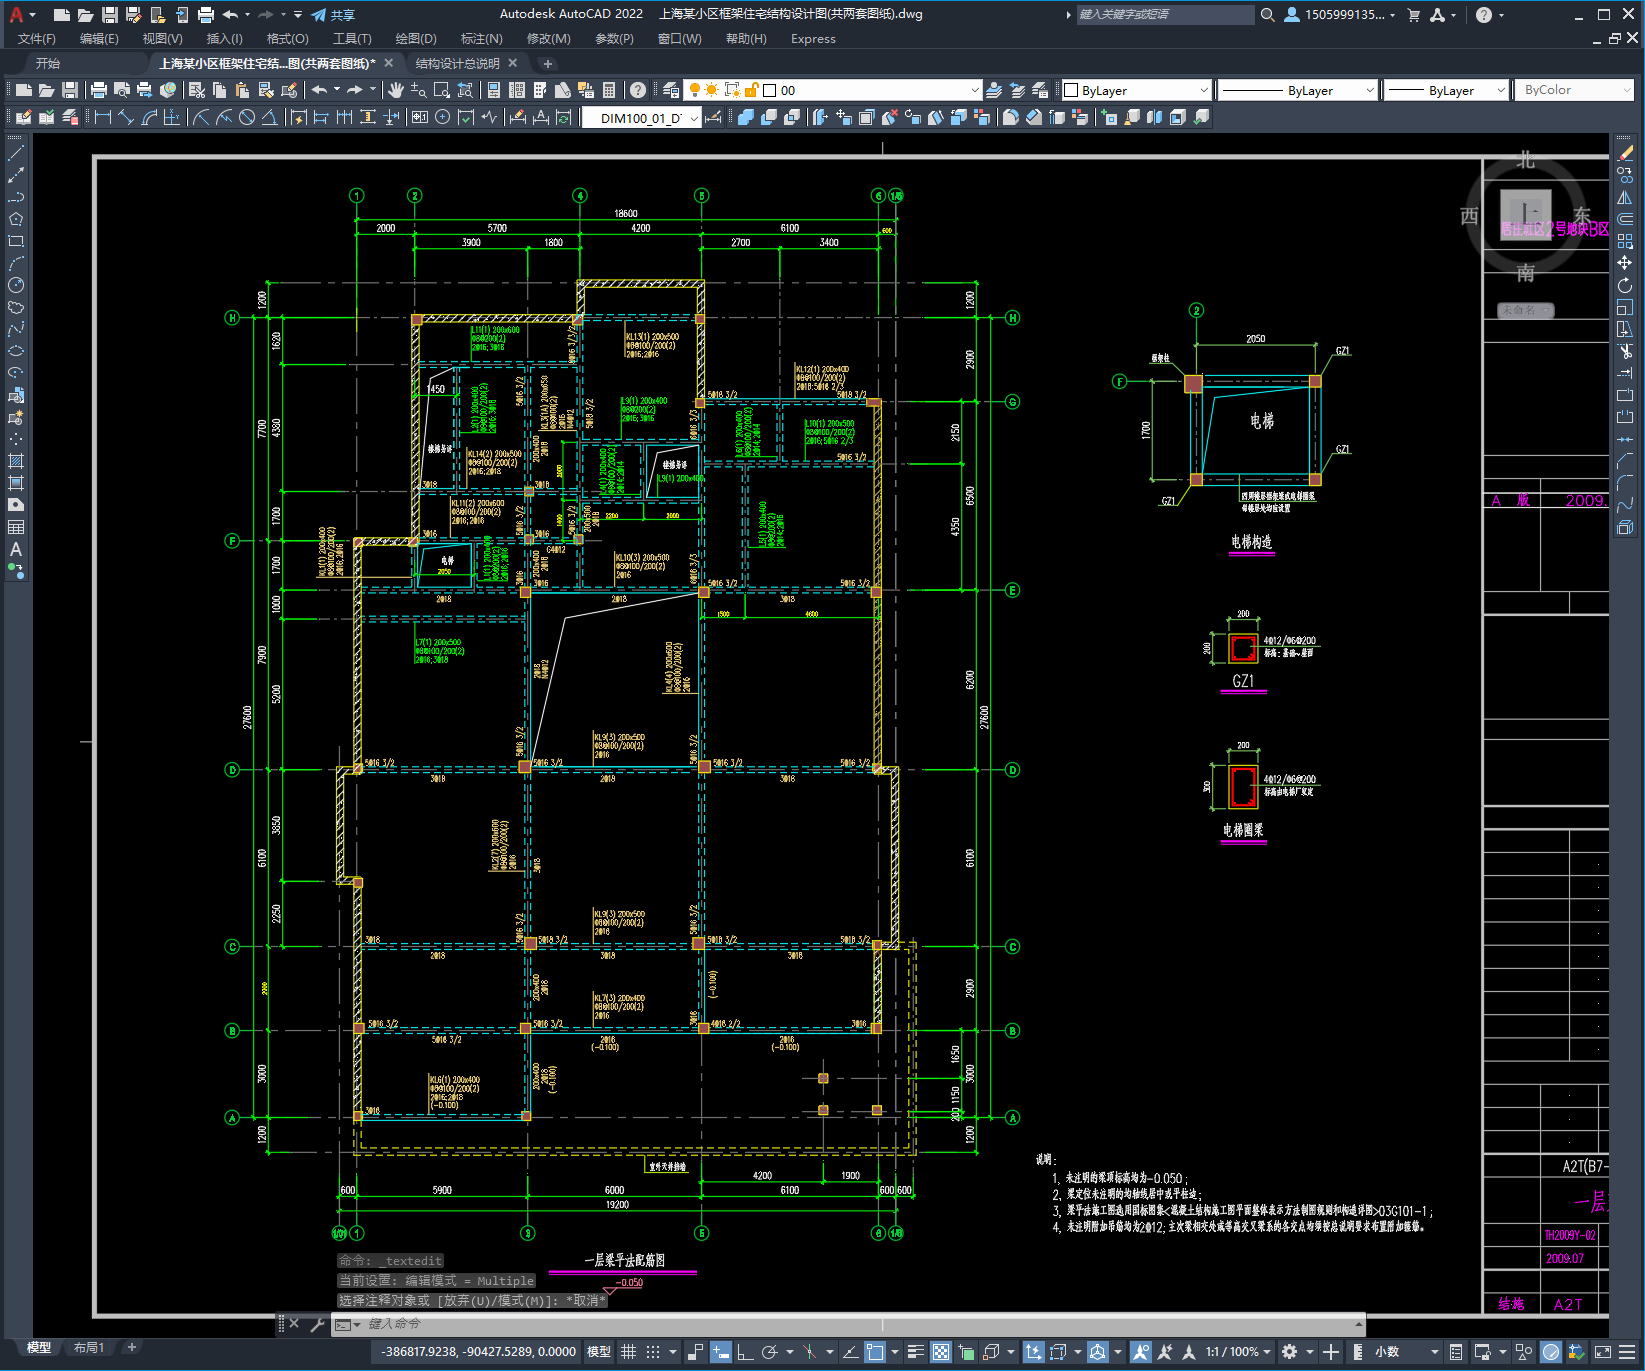Open the Plot printer icon
The width and height of the screenshot is (1645, 1371).
[x=99, y=90]
